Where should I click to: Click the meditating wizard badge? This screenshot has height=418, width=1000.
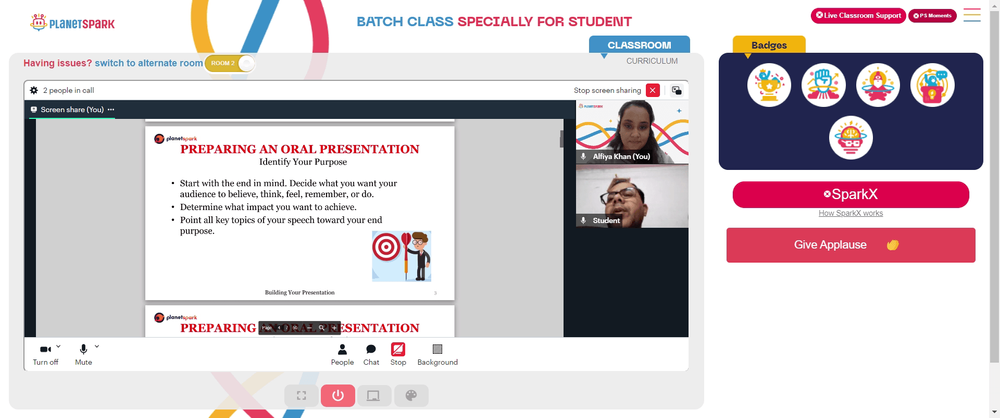coord(878,85)
